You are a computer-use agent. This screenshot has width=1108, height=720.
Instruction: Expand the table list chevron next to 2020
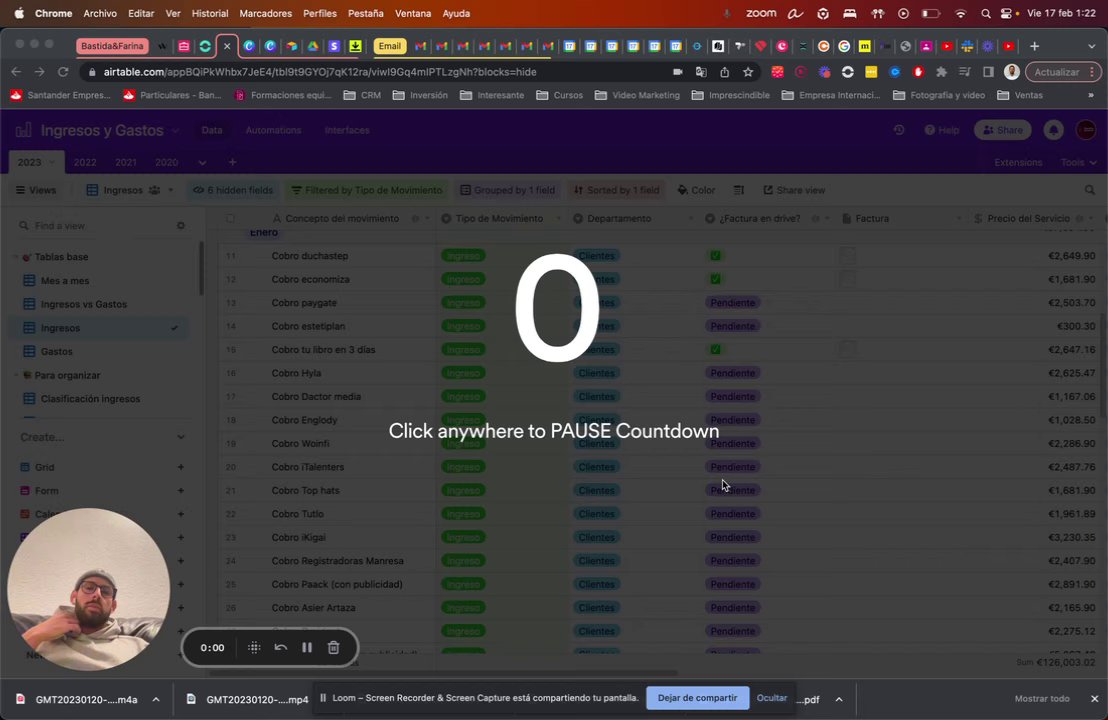coord(202,163)
